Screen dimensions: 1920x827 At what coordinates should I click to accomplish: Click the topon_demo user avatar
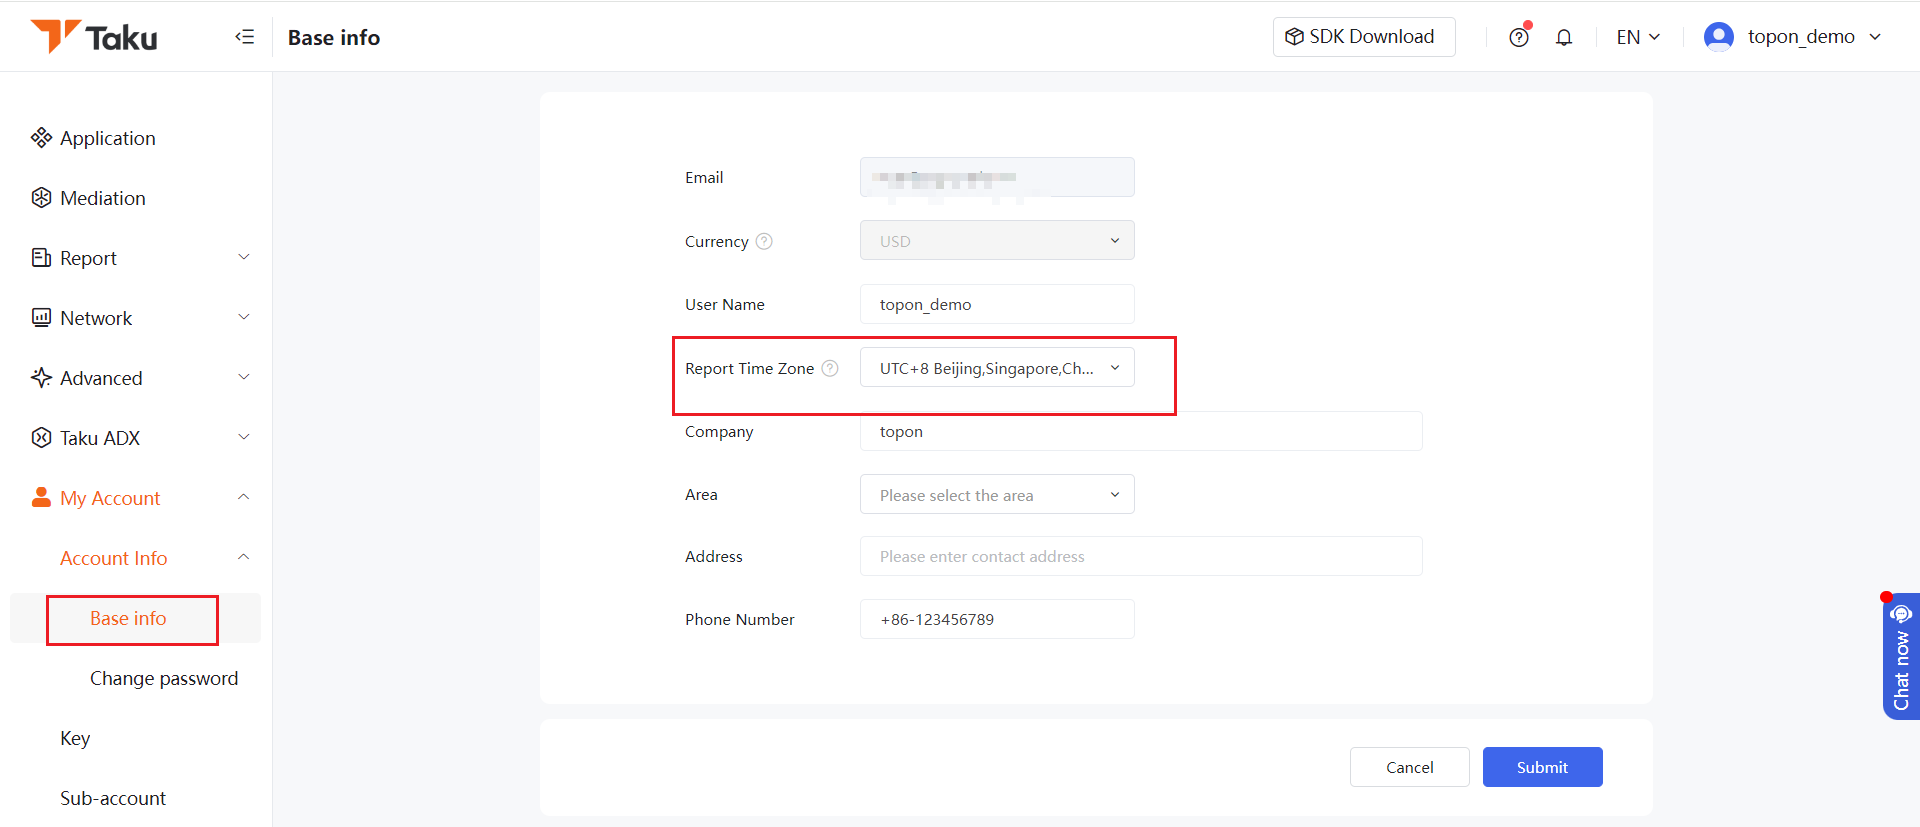pos(1719,37)
